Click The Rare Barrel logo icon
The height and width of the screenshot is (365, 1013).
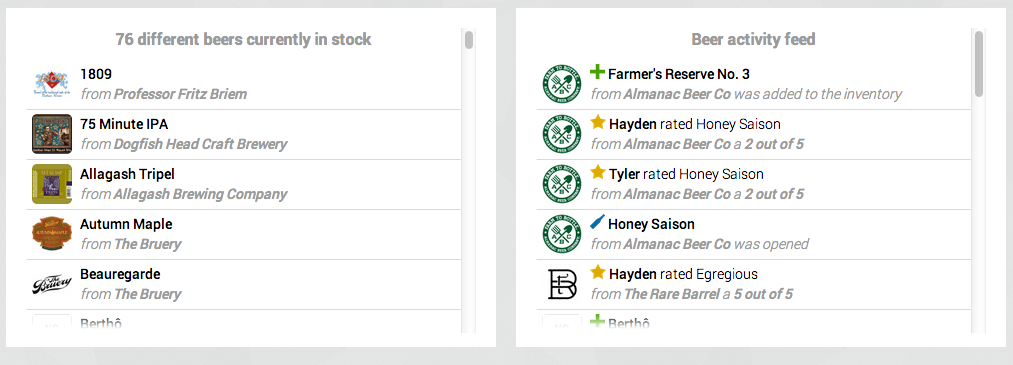coord(561,284)
